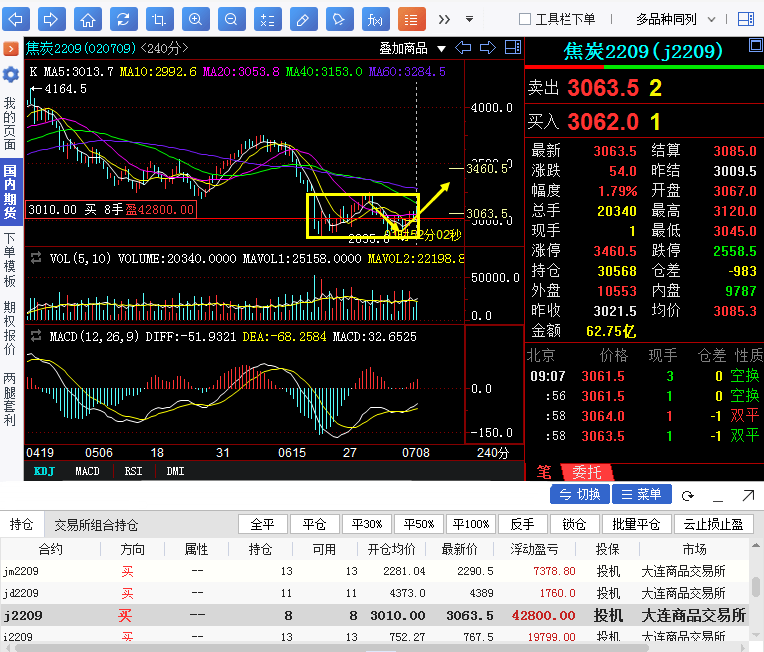The height and width of the screenshot is (652, 764).
Task: Click the refresh icon in the toolbar
Action: [x=123, y=19]
